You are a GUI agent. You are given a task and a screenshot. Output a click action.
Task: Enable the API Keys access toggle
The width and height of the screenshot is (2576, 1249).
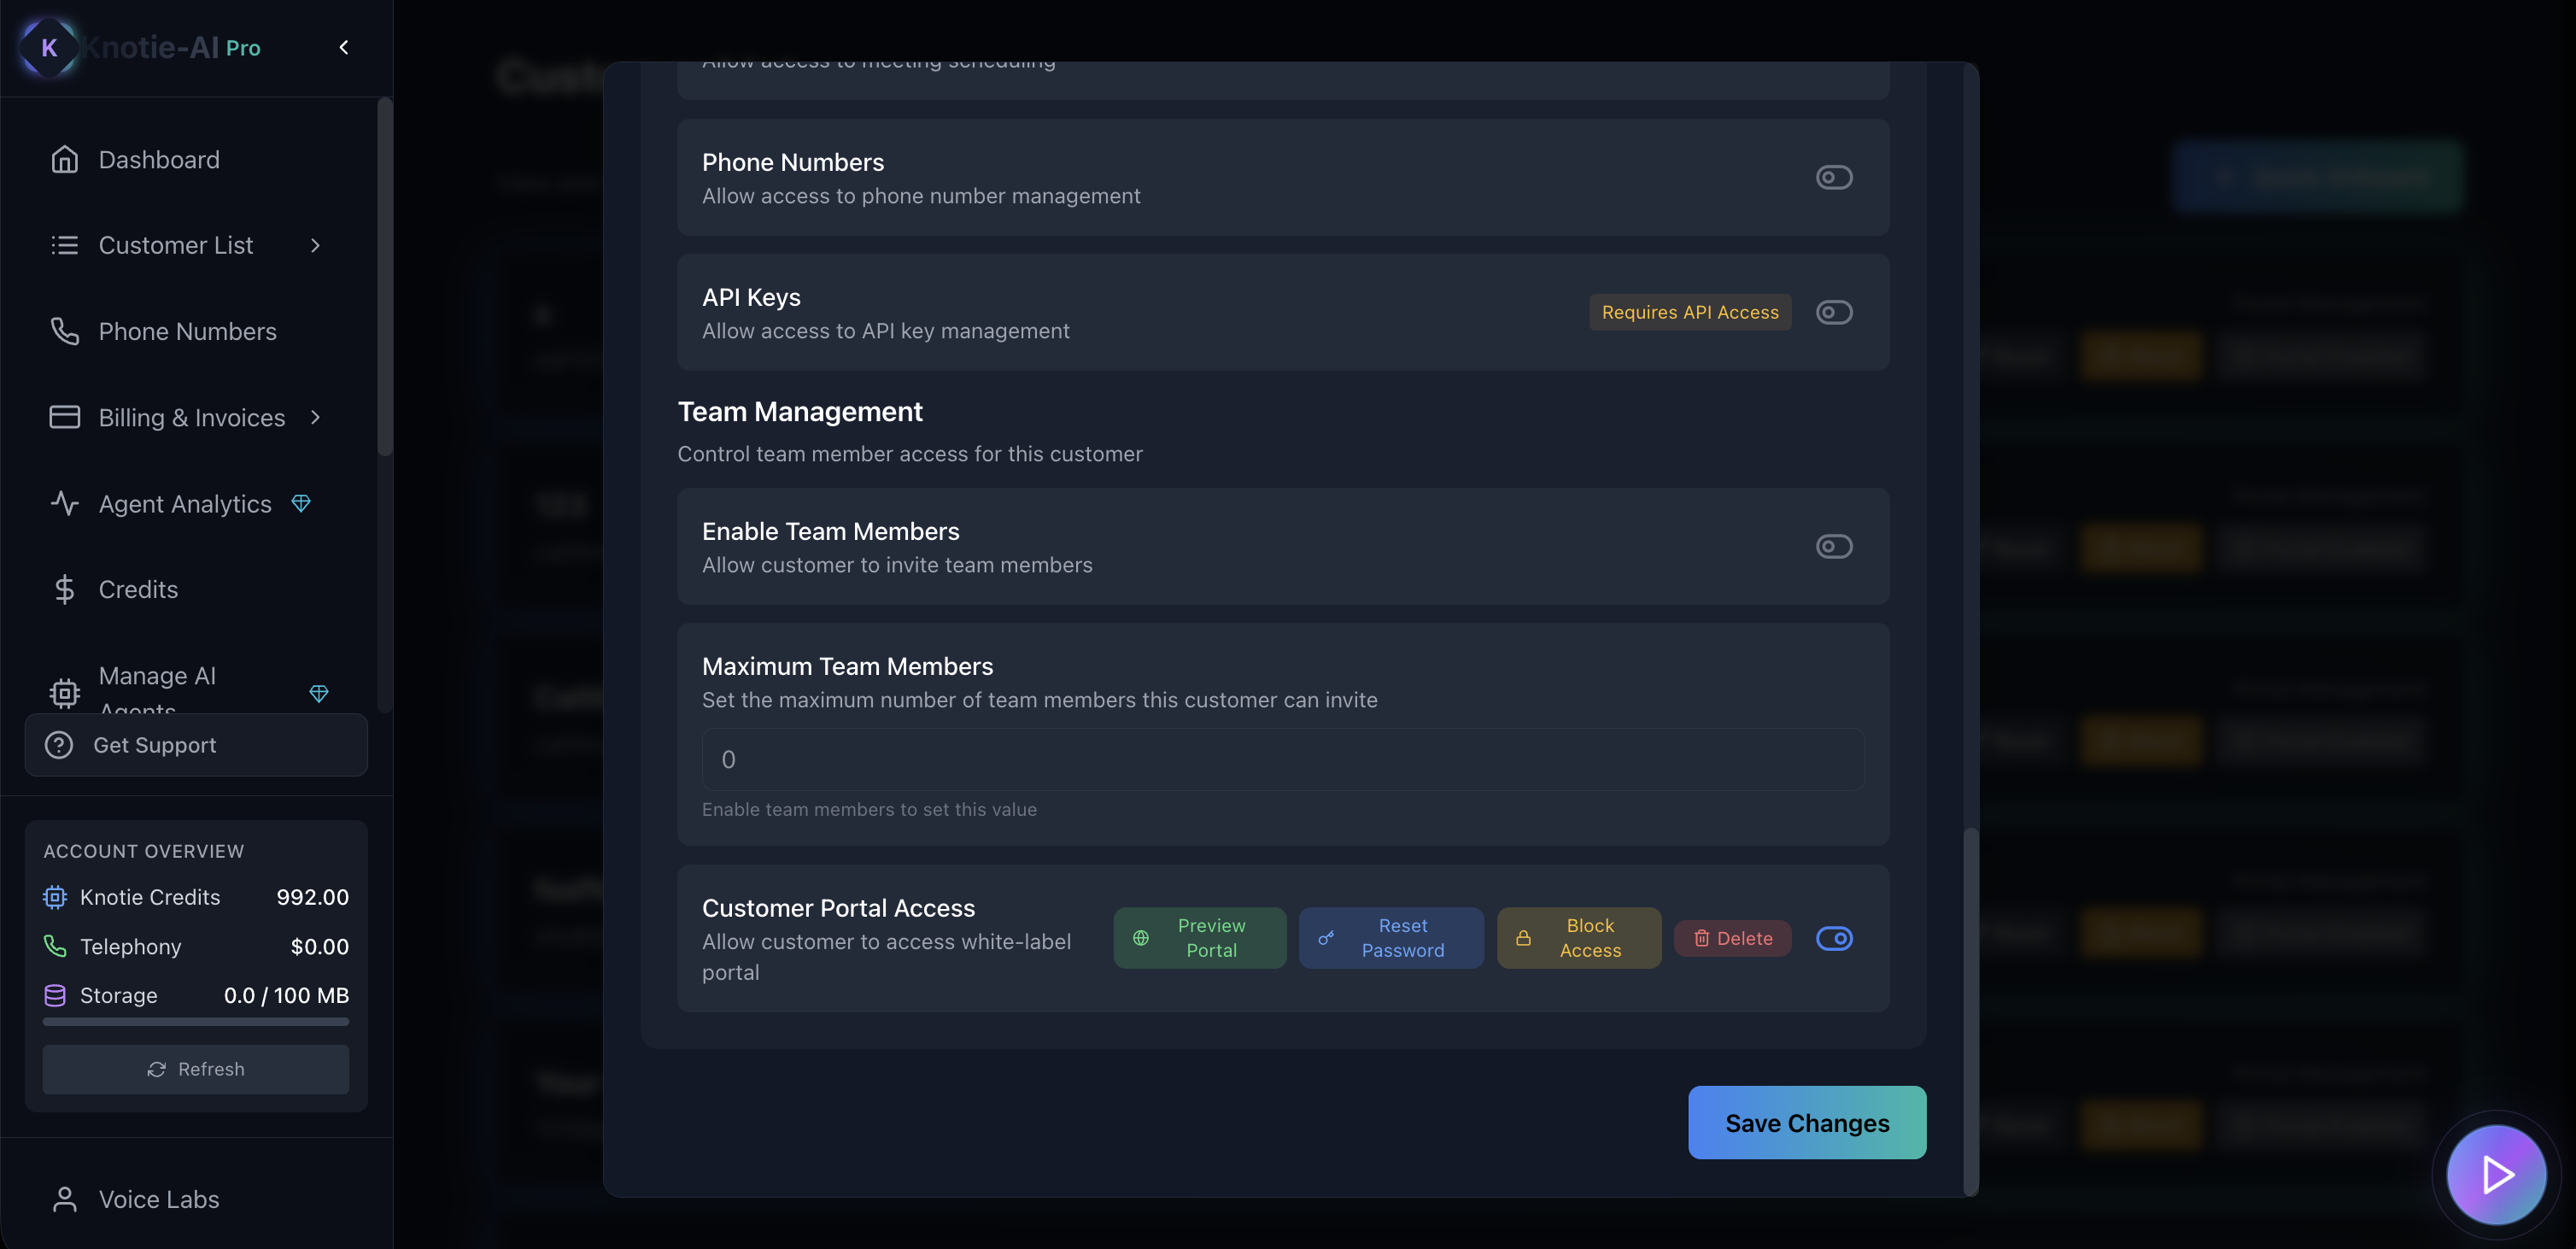(x=1833, y=312)
